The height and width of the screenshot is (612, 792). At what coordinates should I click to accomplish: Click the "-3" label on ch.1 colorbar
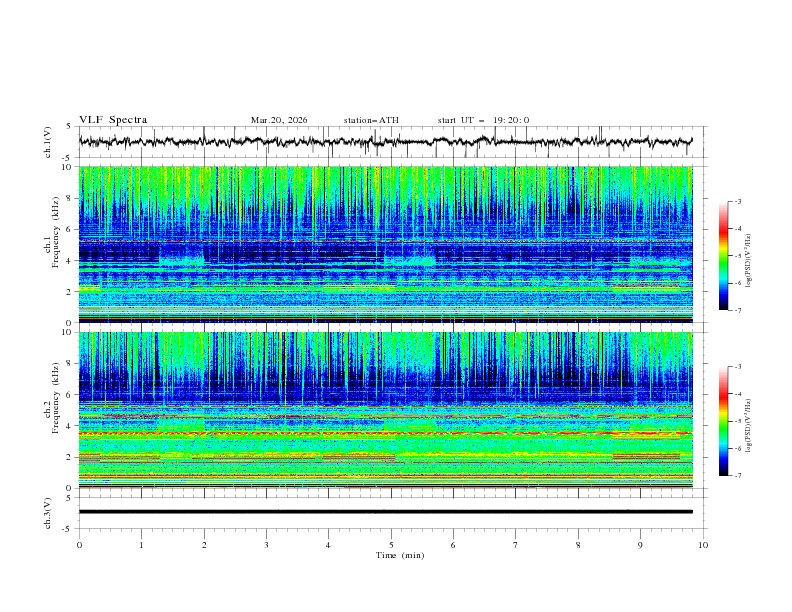(737, 201)
